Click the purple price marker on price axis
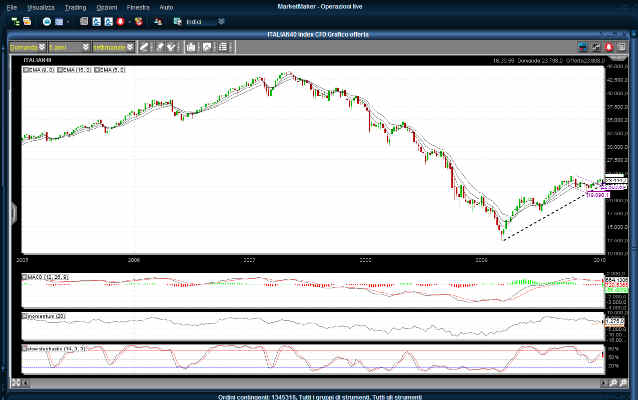 [613, 186]
